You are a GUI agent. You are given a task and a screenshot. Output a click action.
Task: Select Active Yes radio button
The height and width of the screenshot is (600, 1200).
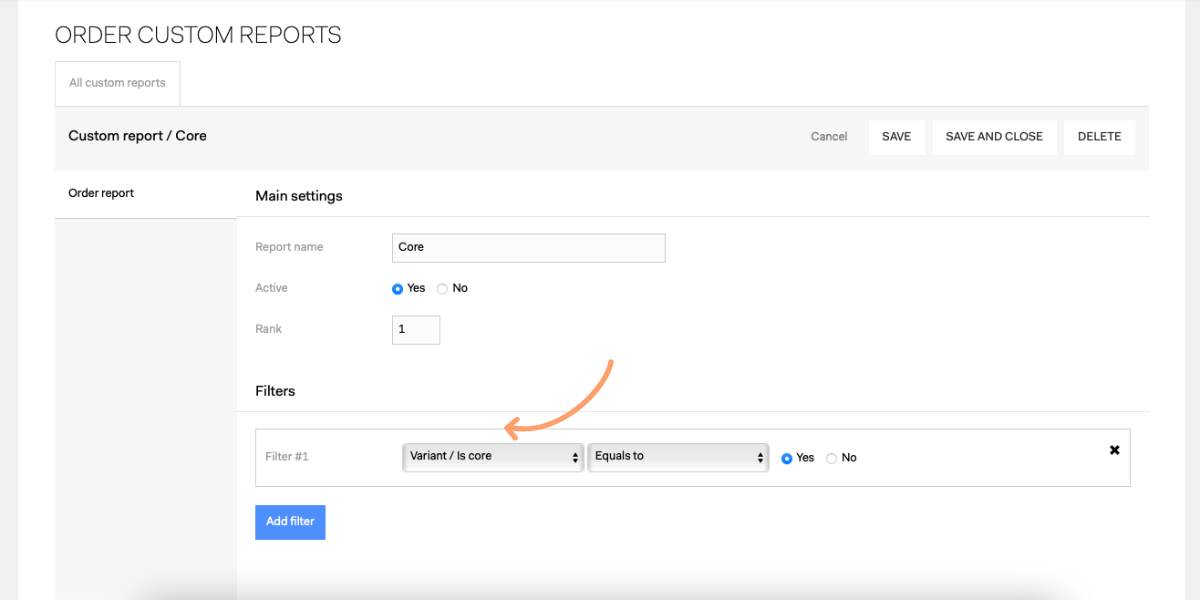click(397, 289)
